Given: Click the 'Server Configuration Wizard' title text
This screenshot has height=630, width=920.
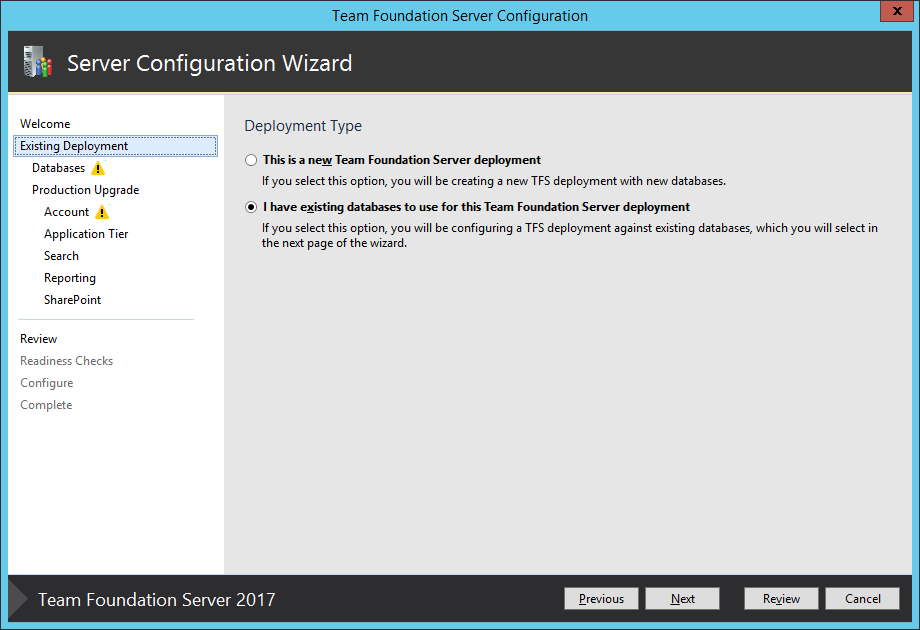Looking at the screenshot, I should [x=209, y=63].
